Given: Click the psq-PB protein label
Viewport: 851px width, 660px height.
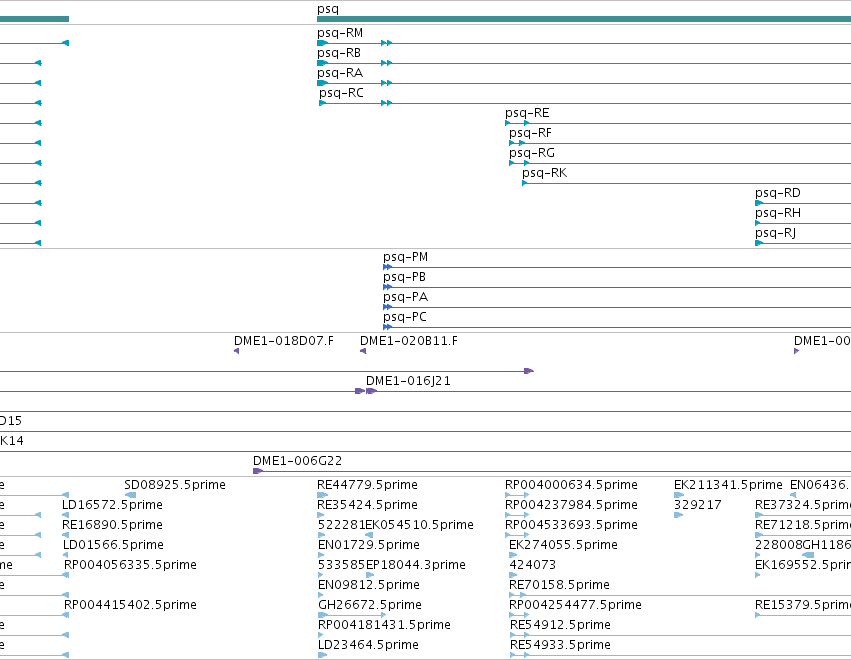Looking at the screenshot, I should pyautogui.click(x=404, y=277).
